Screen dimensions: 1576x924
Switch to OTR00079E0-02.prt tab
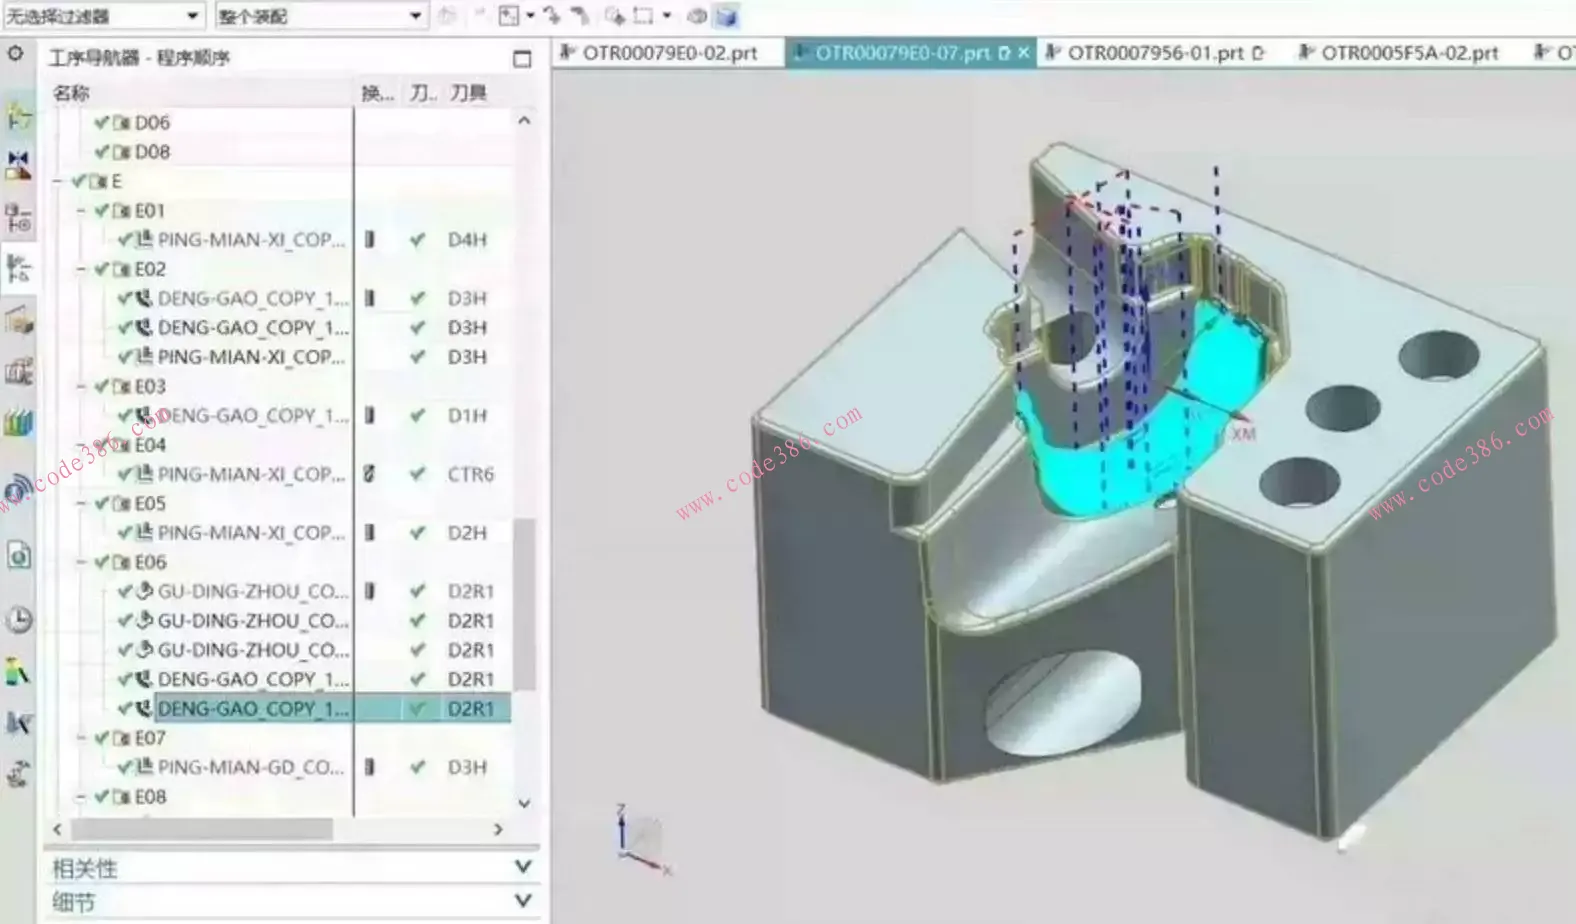[x=668, y=53]
